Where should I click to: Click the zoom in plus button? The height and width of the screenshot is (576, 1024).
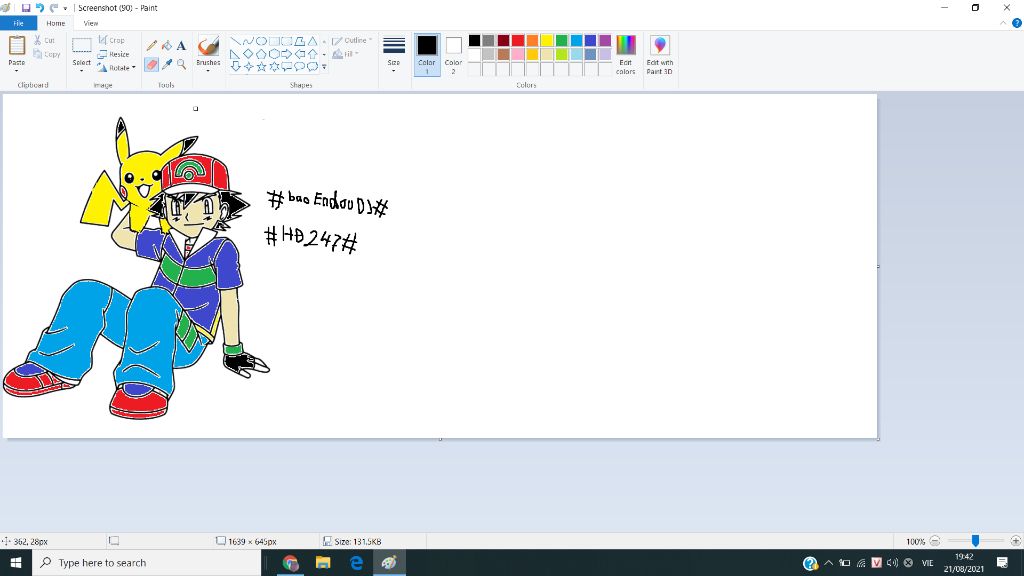click(1016, 541)
